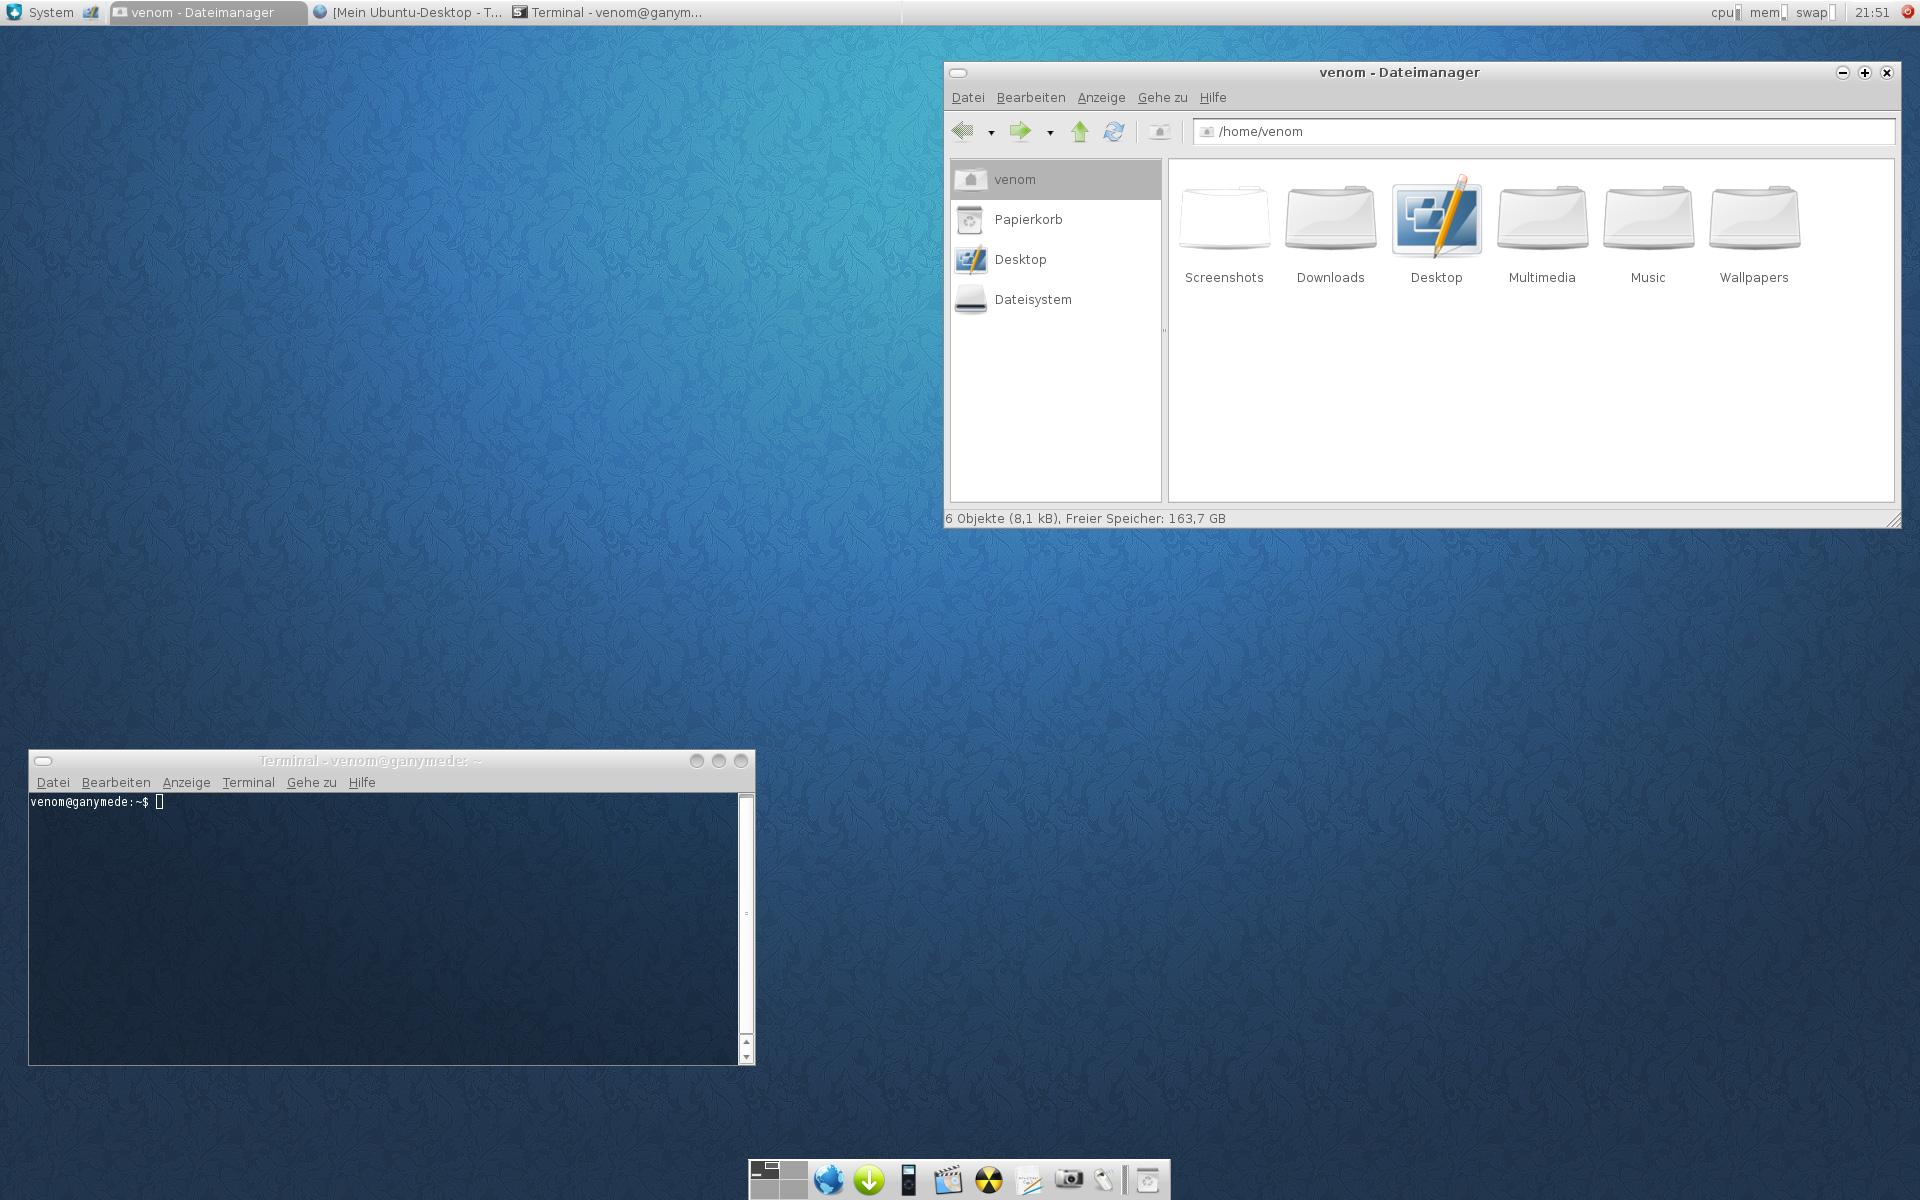The width and height of the screenshot is (1920, 1200).
Task: Click the show desktop icon beside System
Action: tap(91, 12)
